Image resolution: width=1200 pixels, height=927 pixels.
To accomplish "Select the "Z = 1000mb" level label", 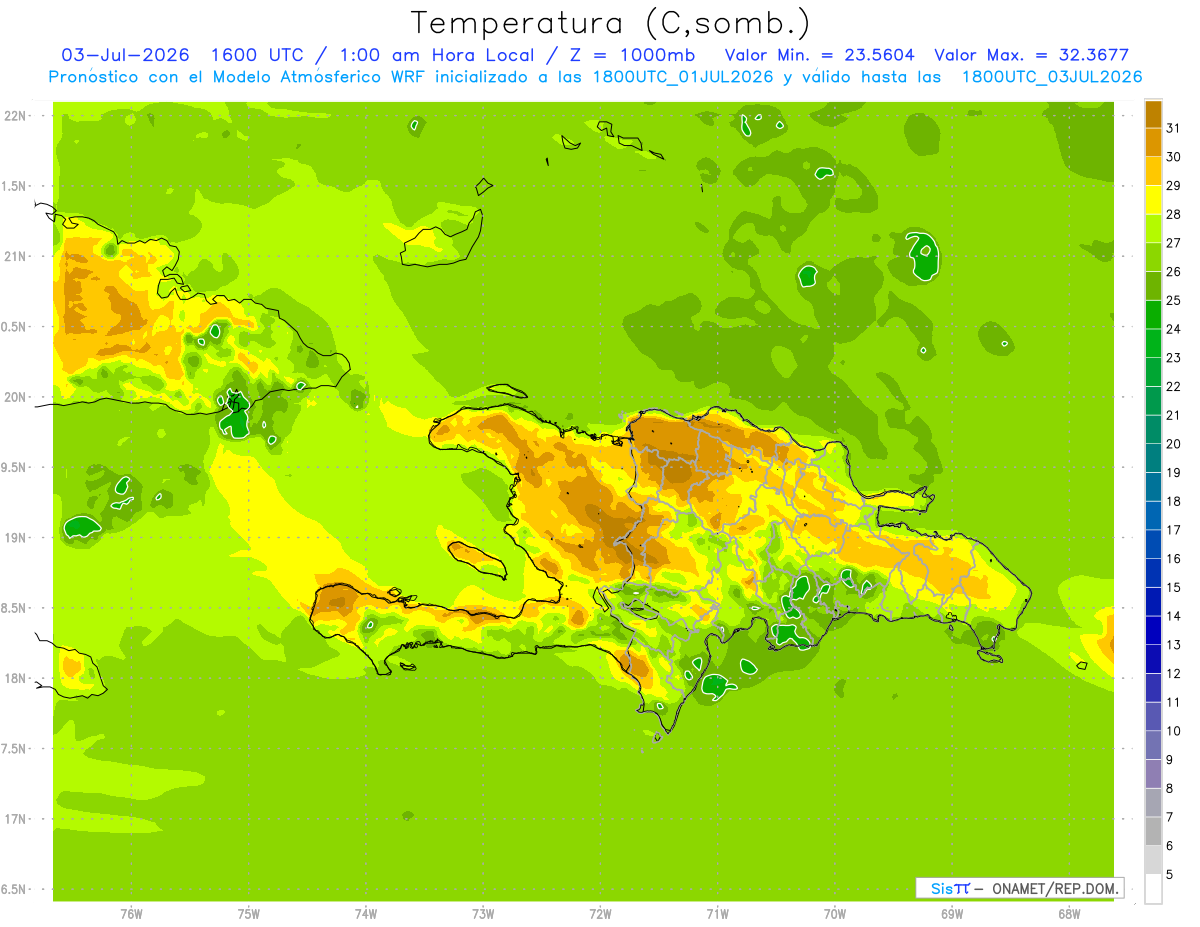I will [631, 55].
